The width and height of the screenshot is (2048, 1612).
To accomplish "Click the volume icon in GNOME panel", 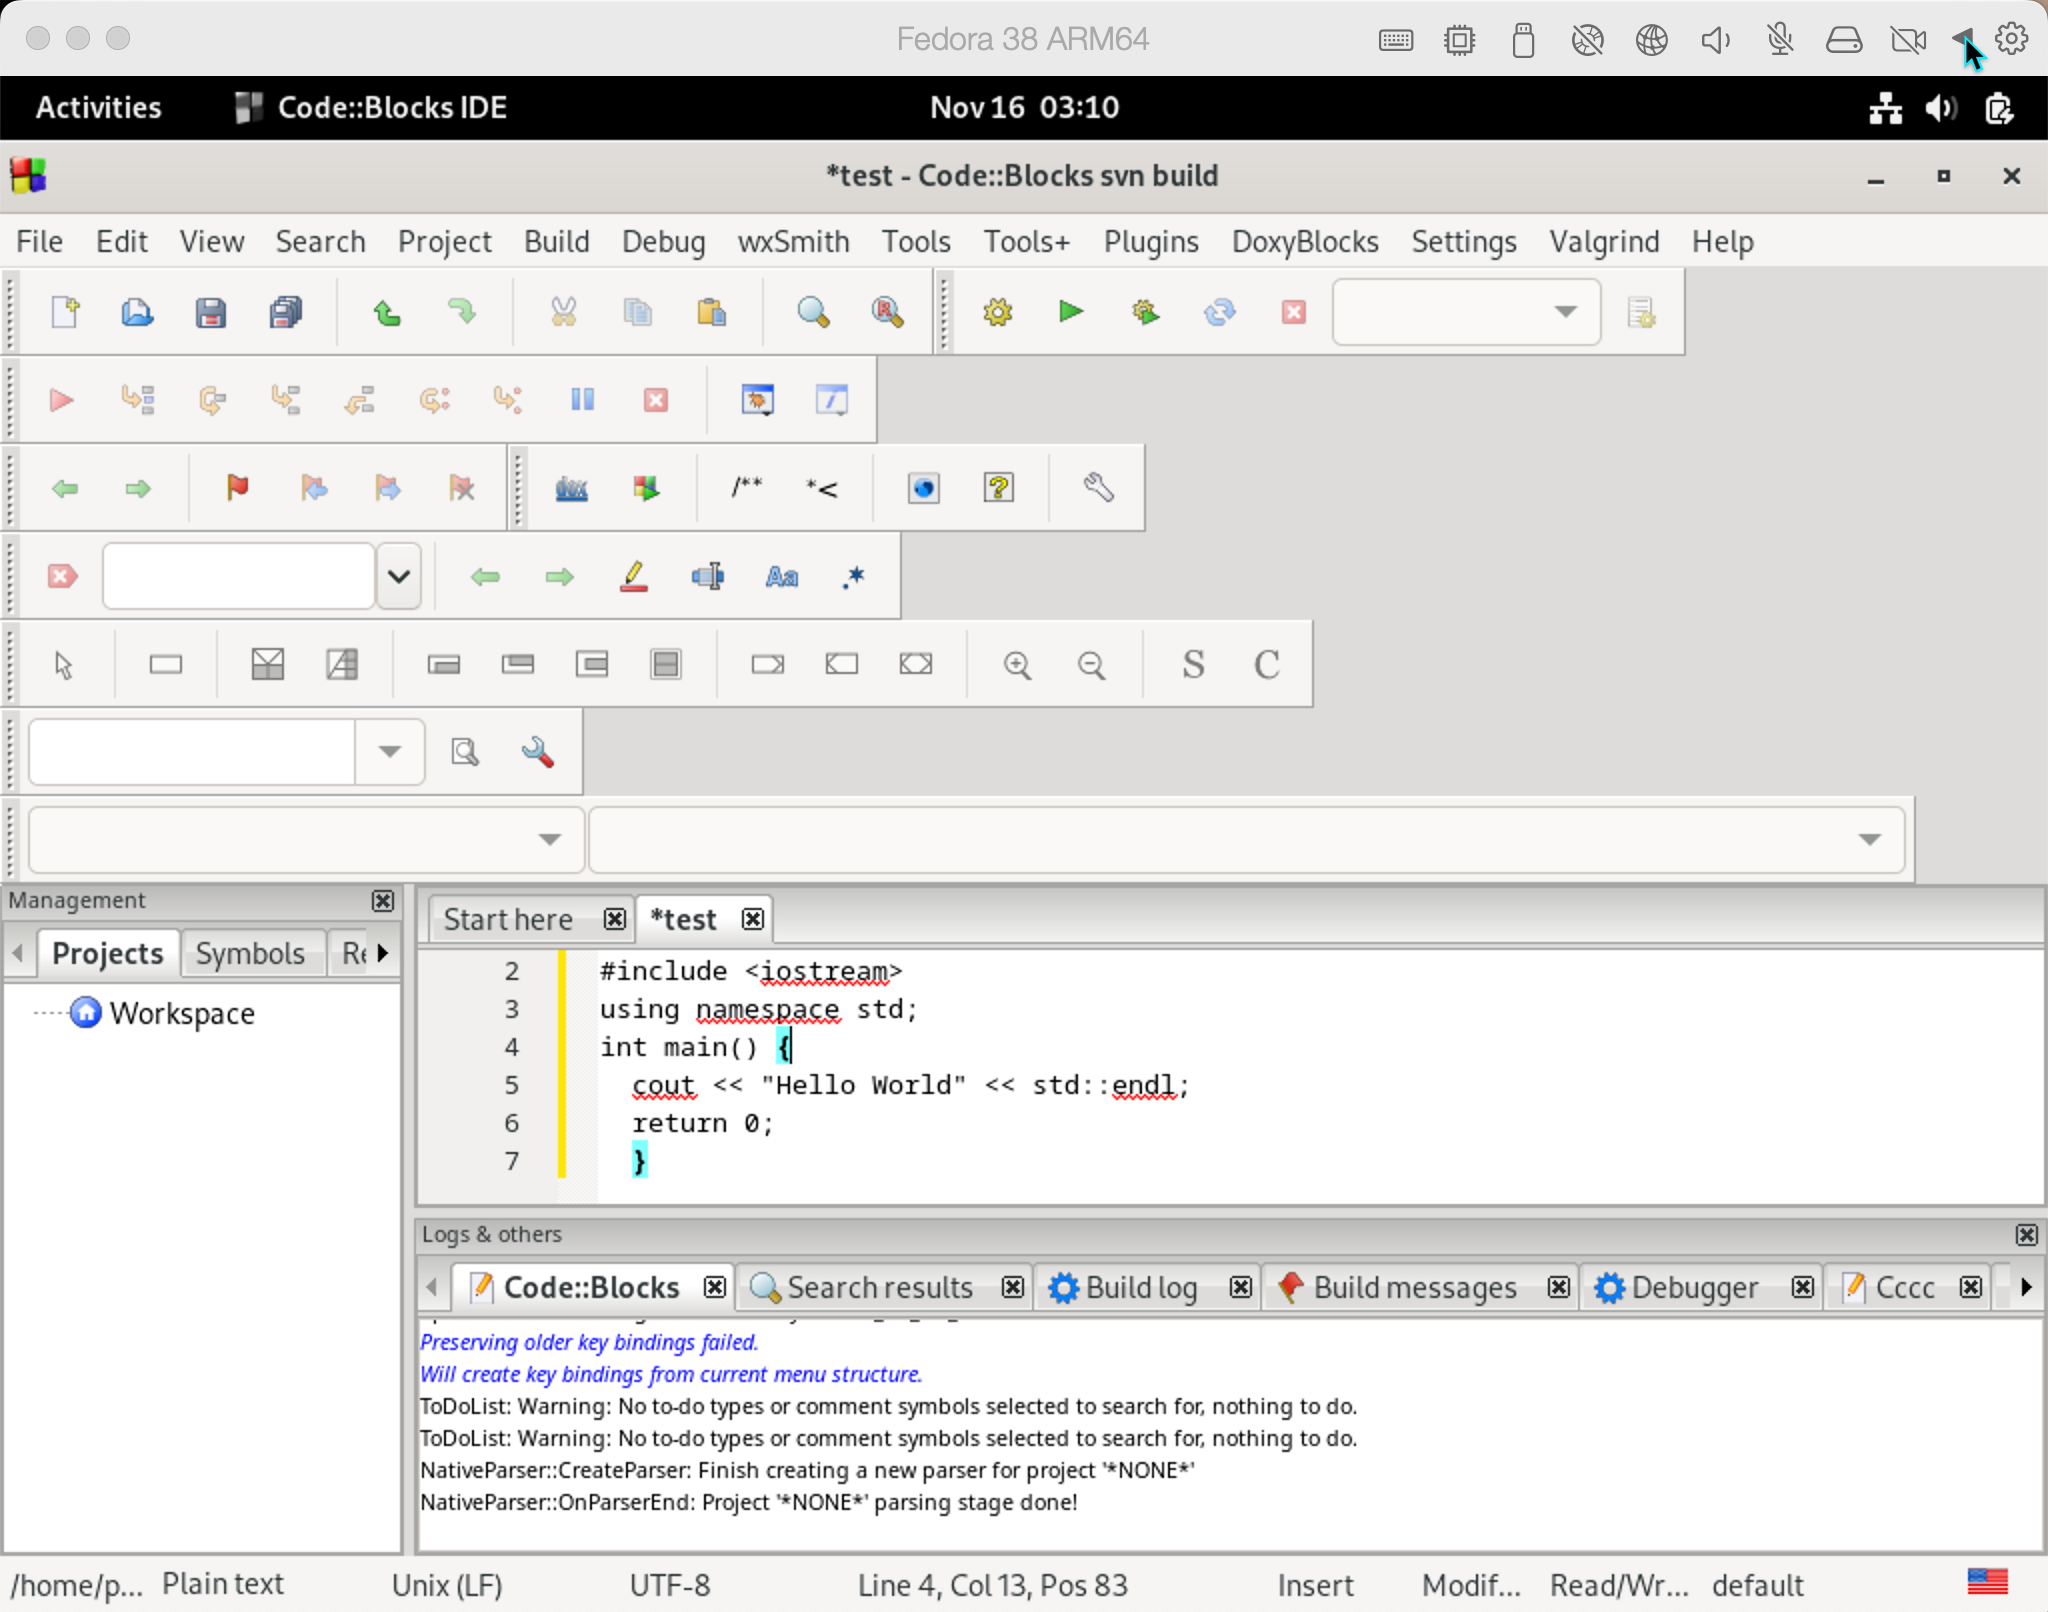I will [1941, 107].
